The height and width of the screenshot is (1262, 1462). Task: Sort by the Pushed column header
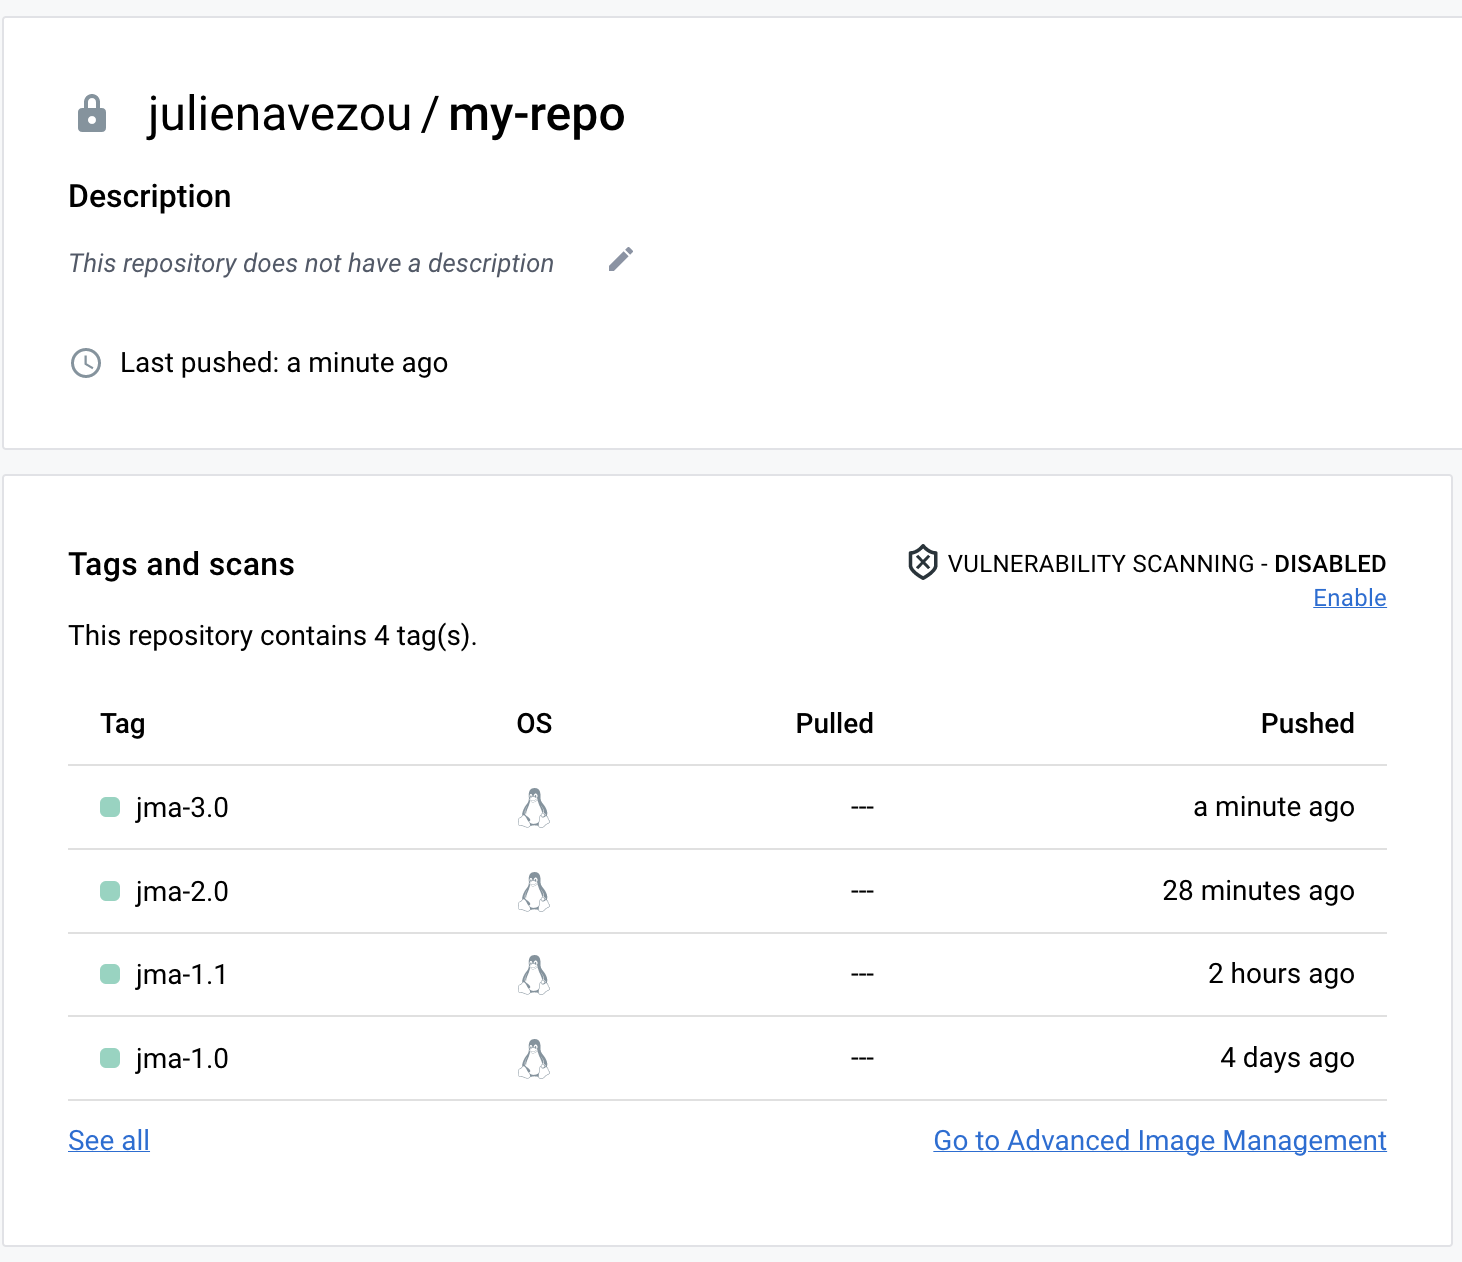point(1307,723)
